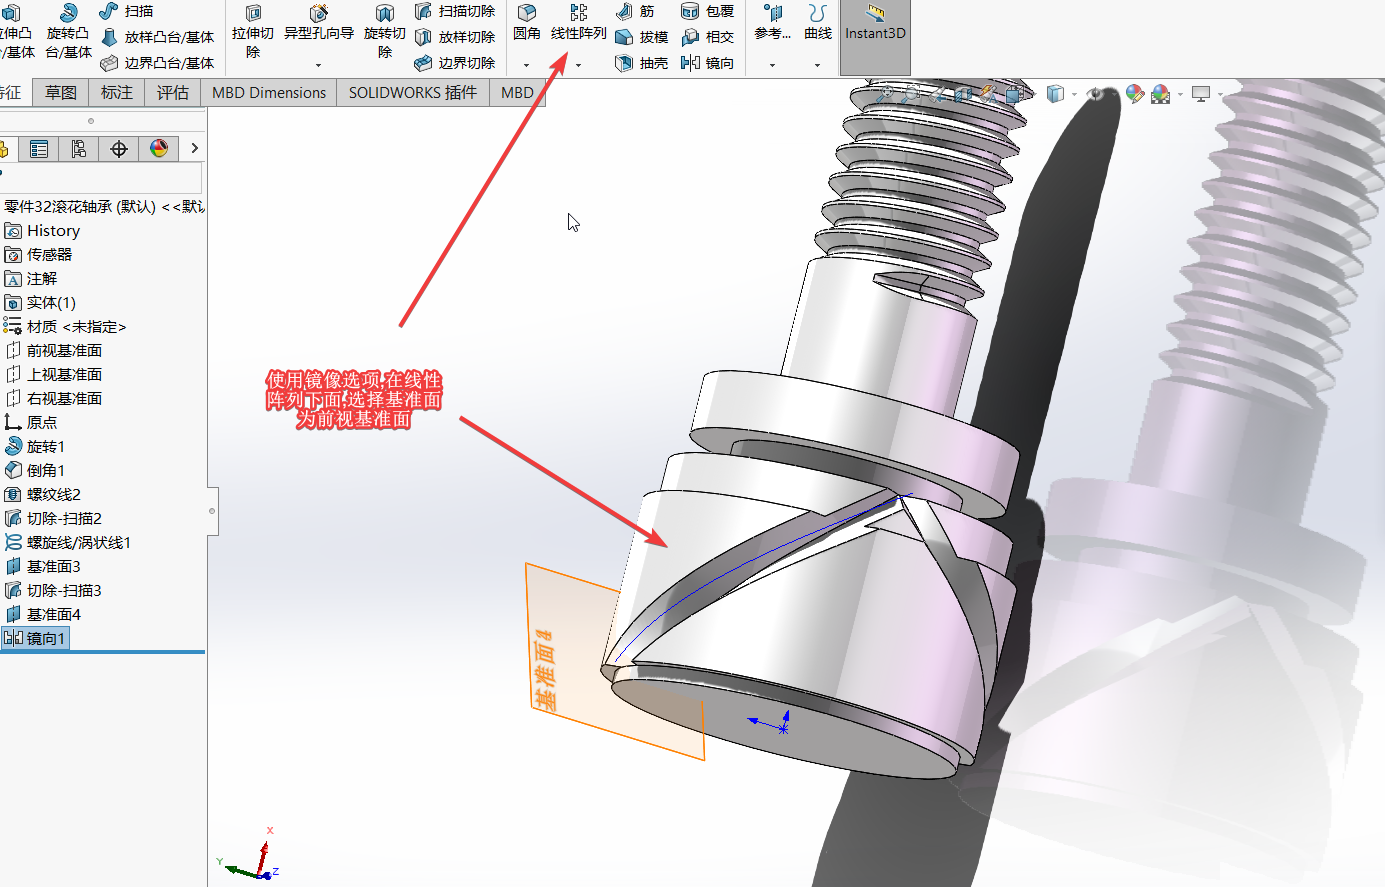Open the 参考 reference geometry tool
Image resolution: width=1385 pixels, height=887 pixels.
click(772, 24)
